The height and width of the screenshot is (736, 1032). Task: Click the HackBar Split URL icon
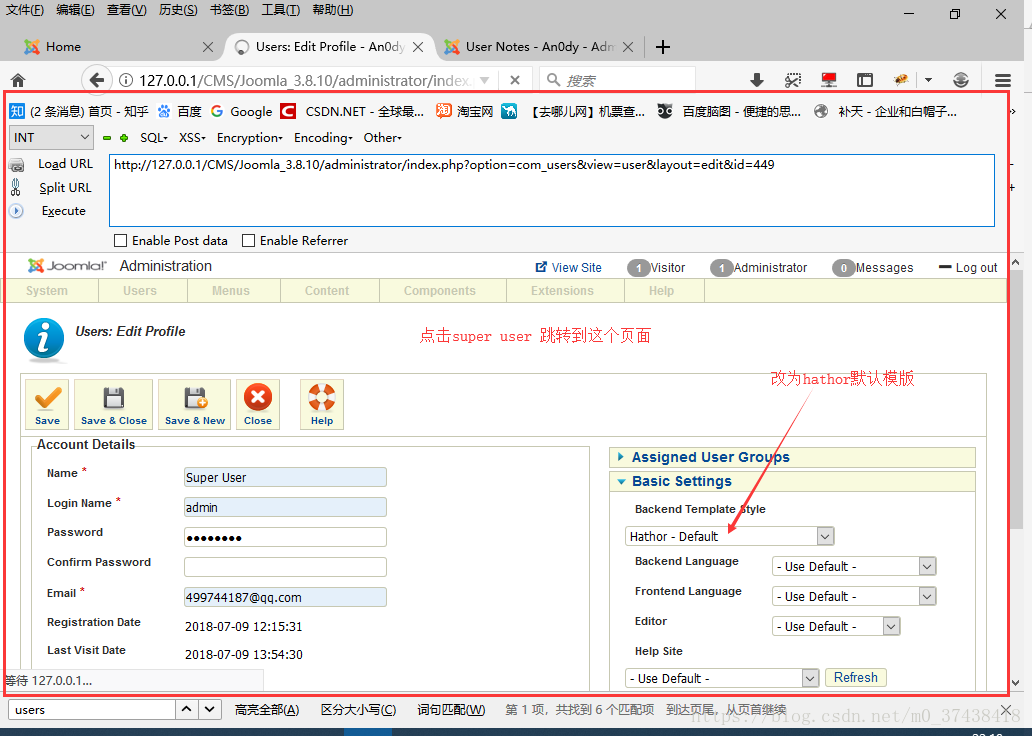click(16, 188)
